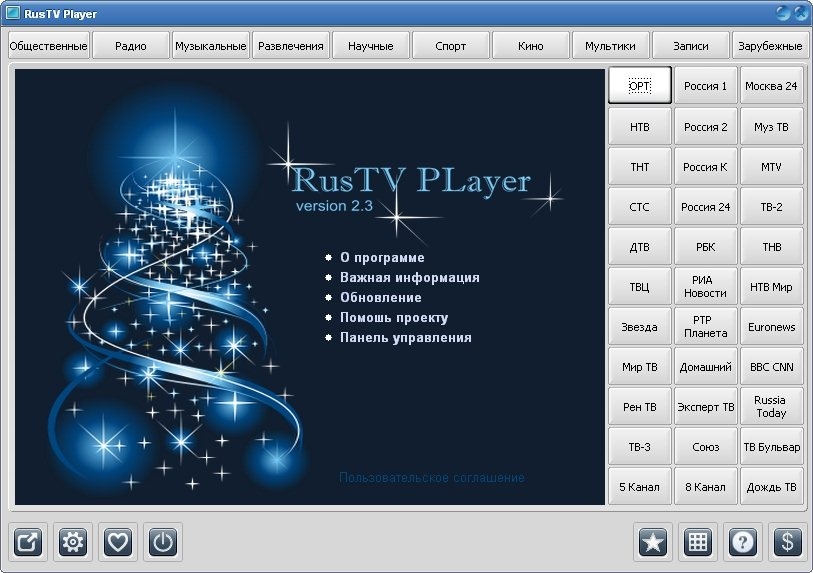
Task: Click the dollar sign donate icon
Action: tap(788, 542)
